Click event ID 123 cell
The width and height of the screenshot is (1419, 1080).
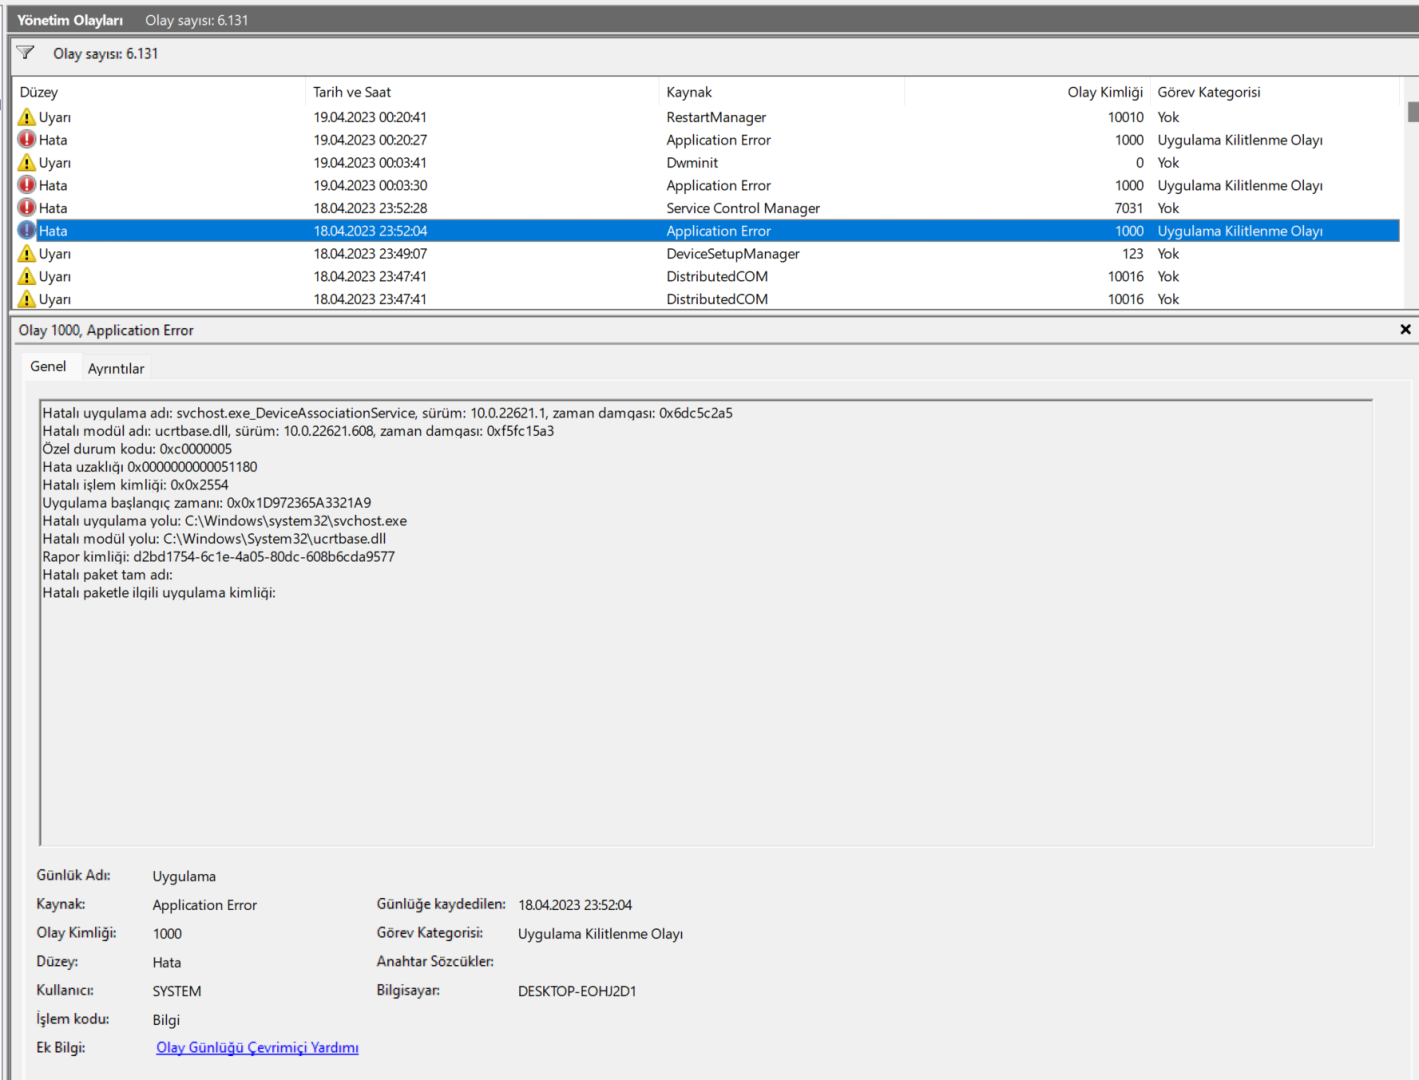(1132, 253)
